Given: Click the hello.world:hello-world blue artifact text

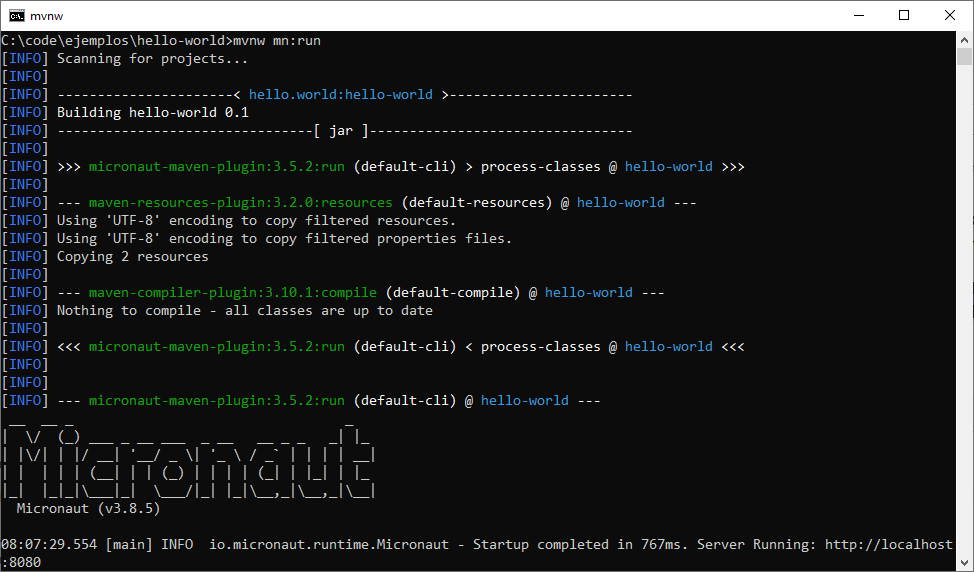Looking at the screenshot, I should click(340, 94).
